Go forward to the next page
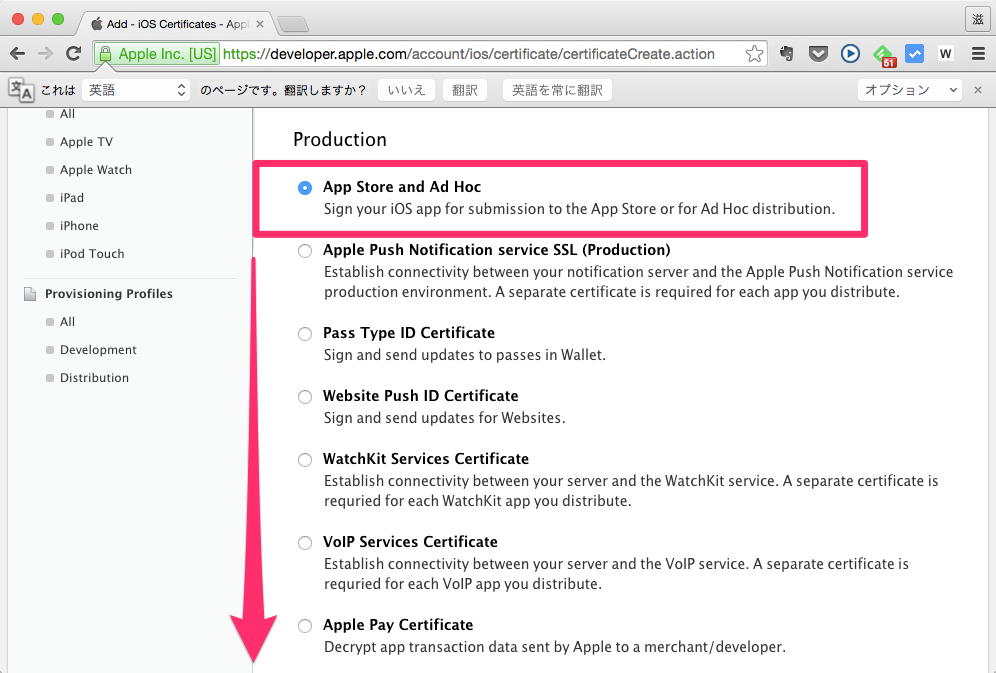The height and width of the screenshot is (673, 996). tap(45, 54)
